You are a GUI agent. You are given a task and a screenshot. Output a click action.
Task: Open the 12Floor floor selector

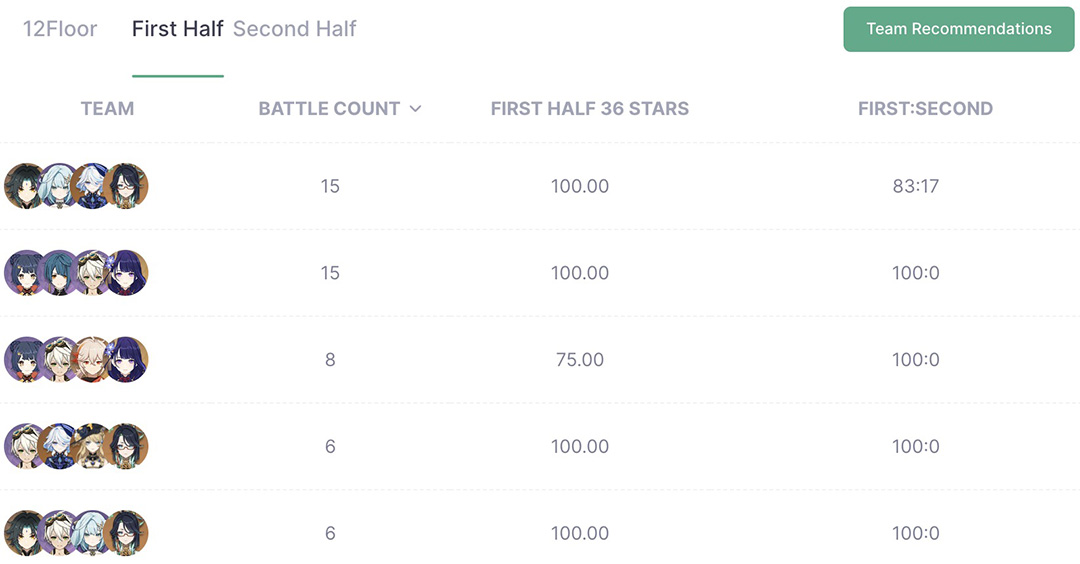[60, 29]
